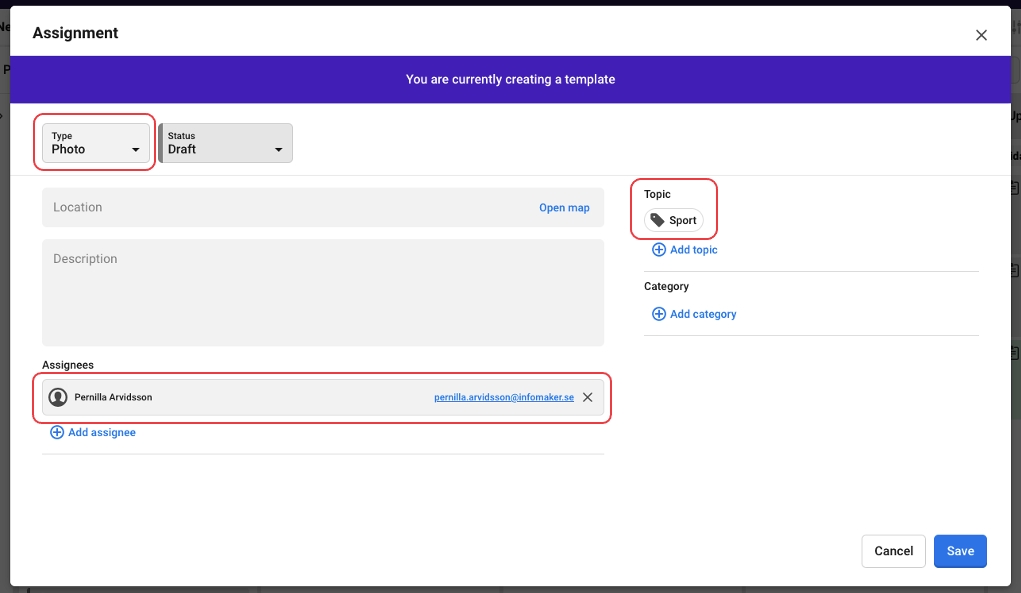Image resolution: width=1021 pixels, height=593 pixels.
Task: Open the Type dropdown showing Photo
Action: coord(96,143)
